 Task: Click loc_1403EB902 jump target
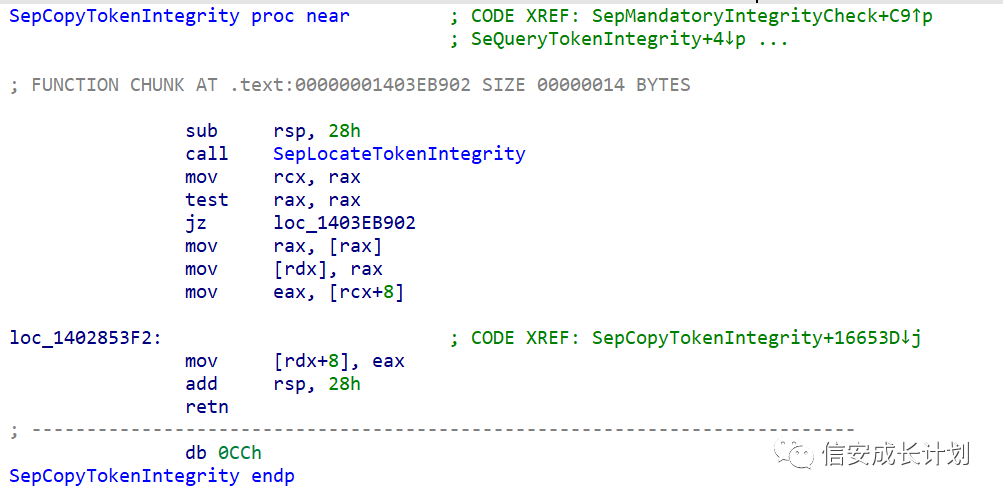point(344,223)
